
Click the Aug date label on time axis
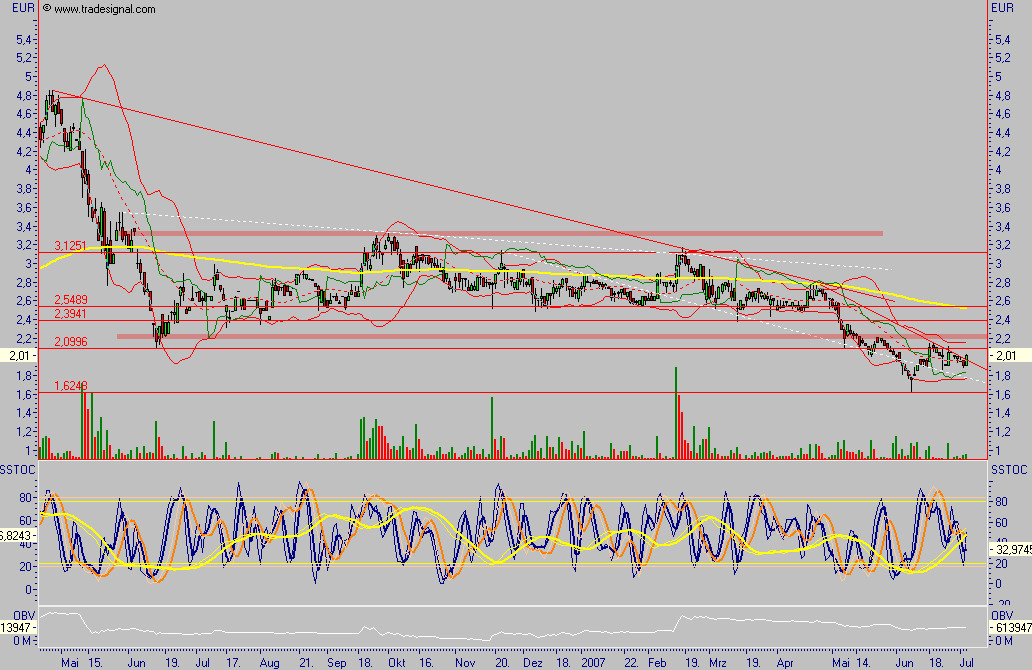tap(269, 663)
